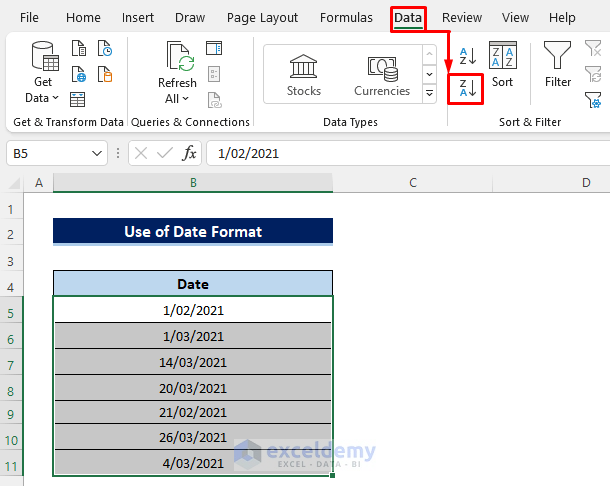Sort descending with the Z to A icon
This screenshot has width=610, height=486.
(x=468, y=88)
